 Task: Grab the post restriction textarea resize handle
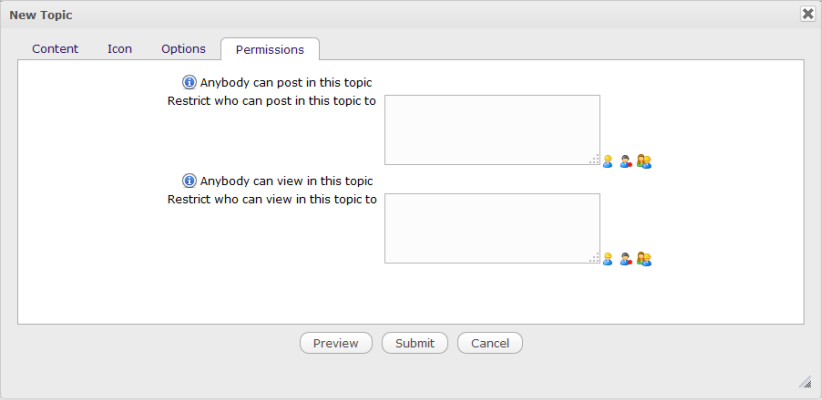pos(595,160)
